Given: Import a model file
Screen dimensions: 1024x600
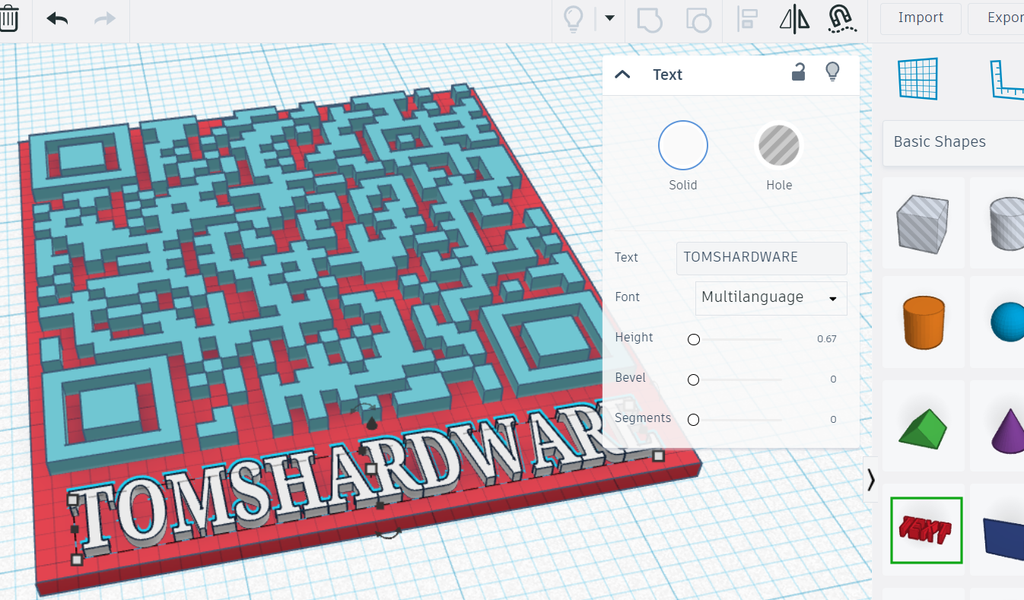Looking at the screenshot, I should [x=919, y=18].
